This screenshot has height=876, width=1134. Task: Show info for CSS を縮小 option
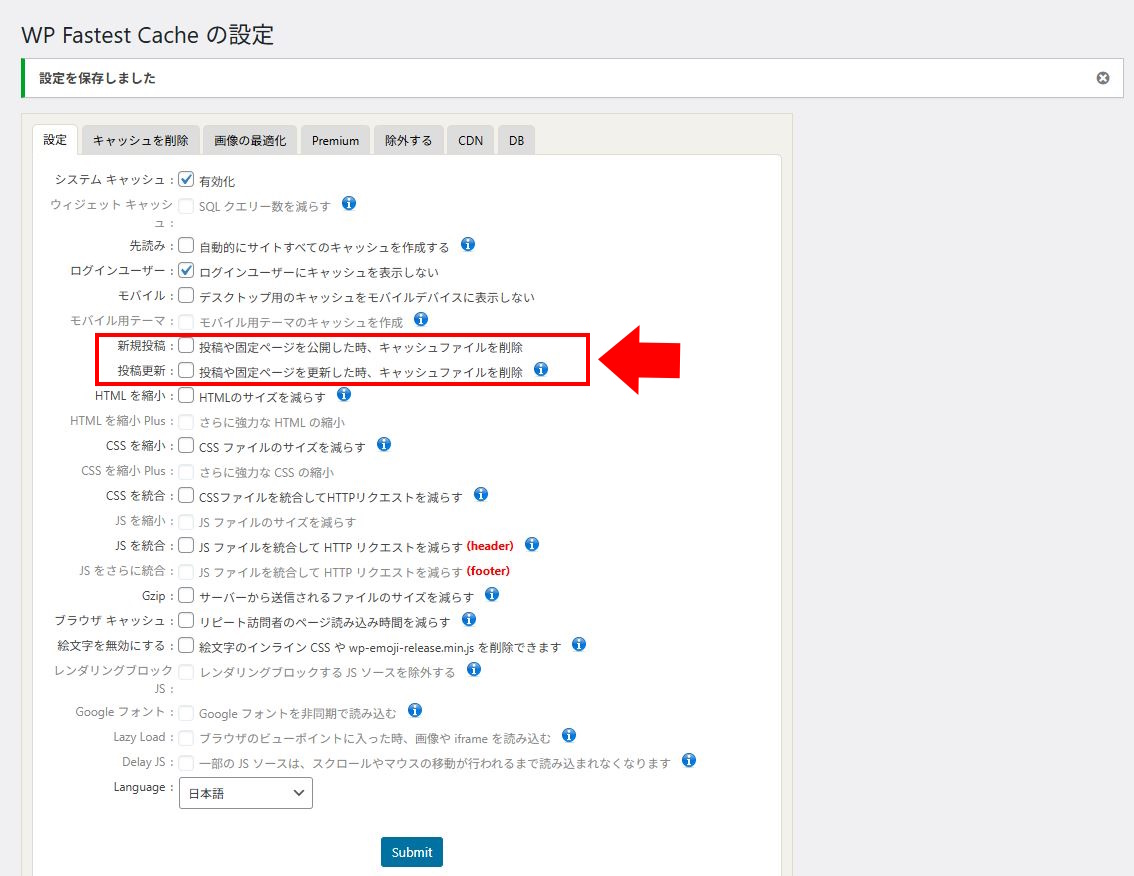click(x=384, y=444)
